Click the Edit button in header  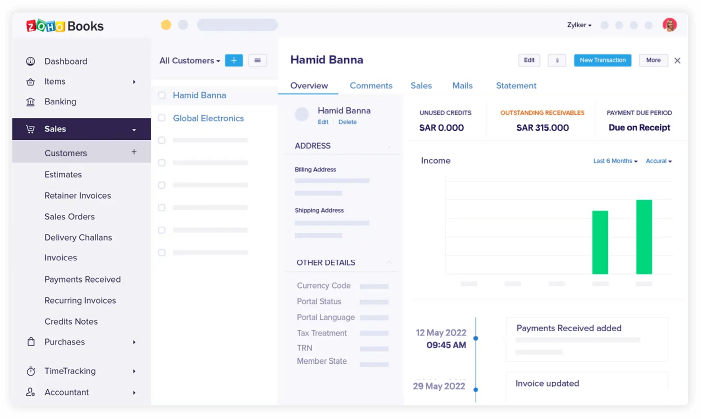pyautogui.click(x=529, y=60)
